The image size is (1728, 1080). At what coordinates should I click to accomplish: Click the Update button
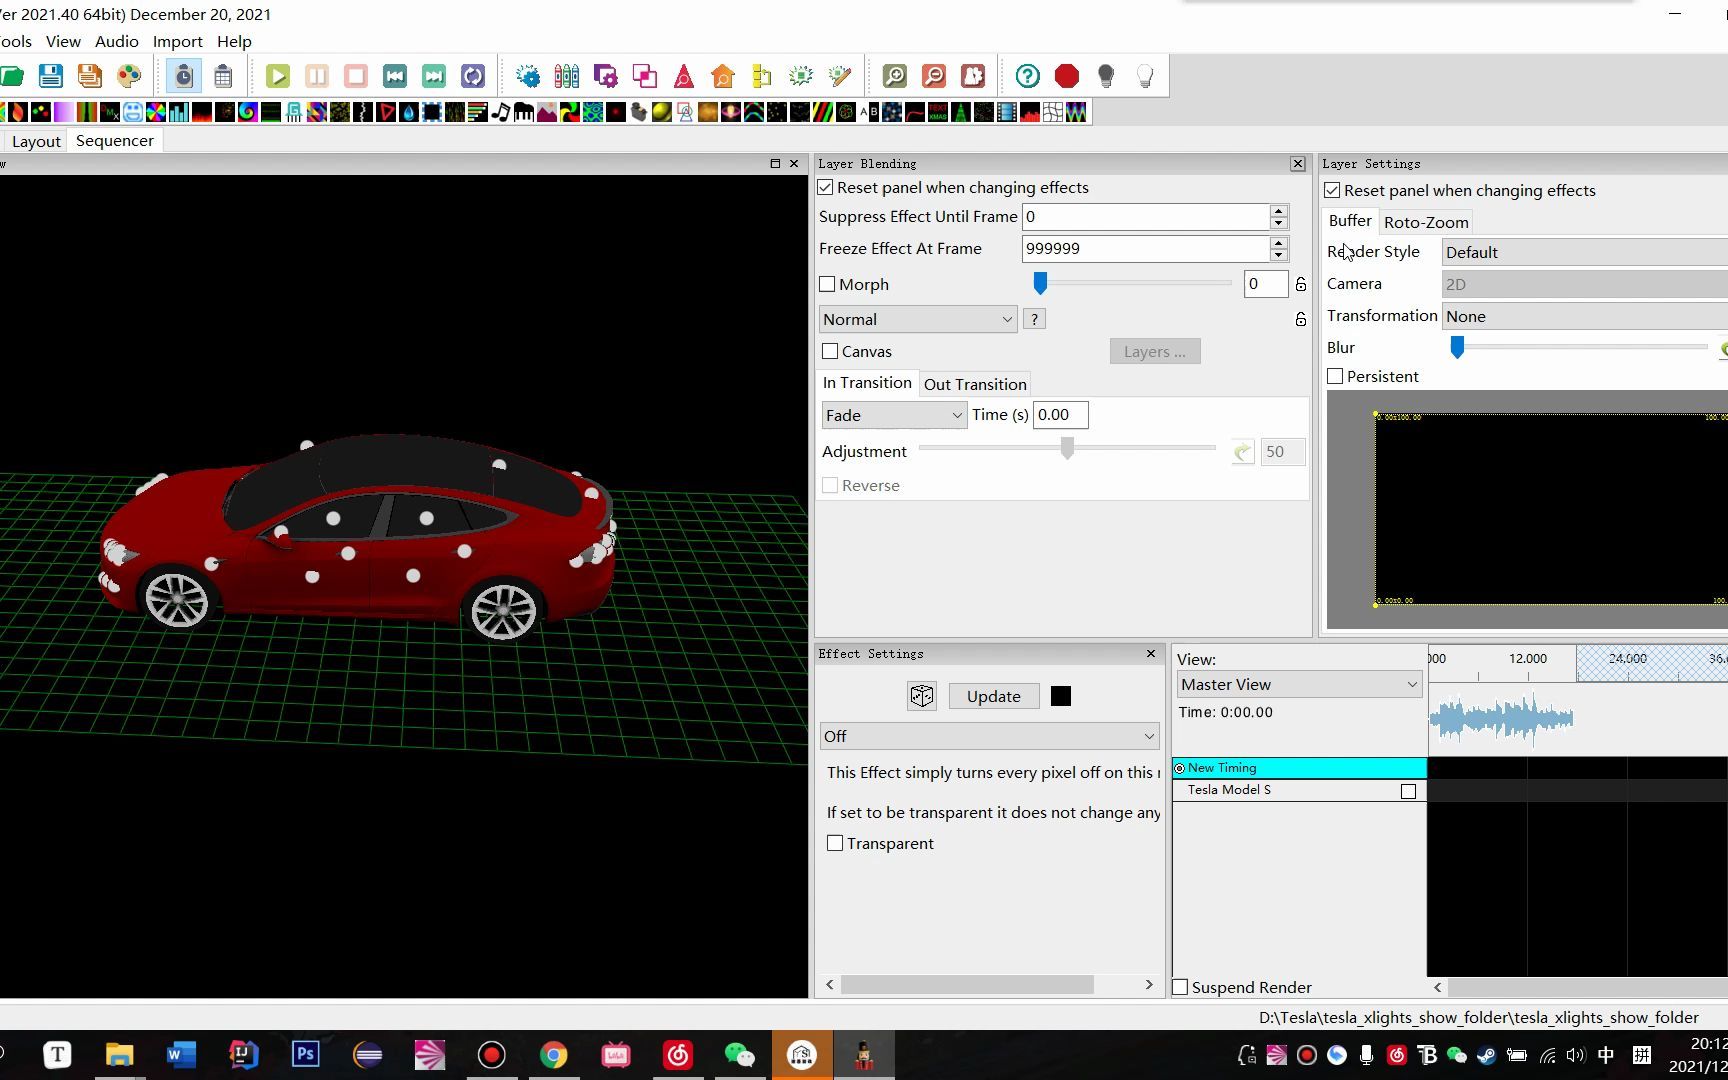point(993,697)
